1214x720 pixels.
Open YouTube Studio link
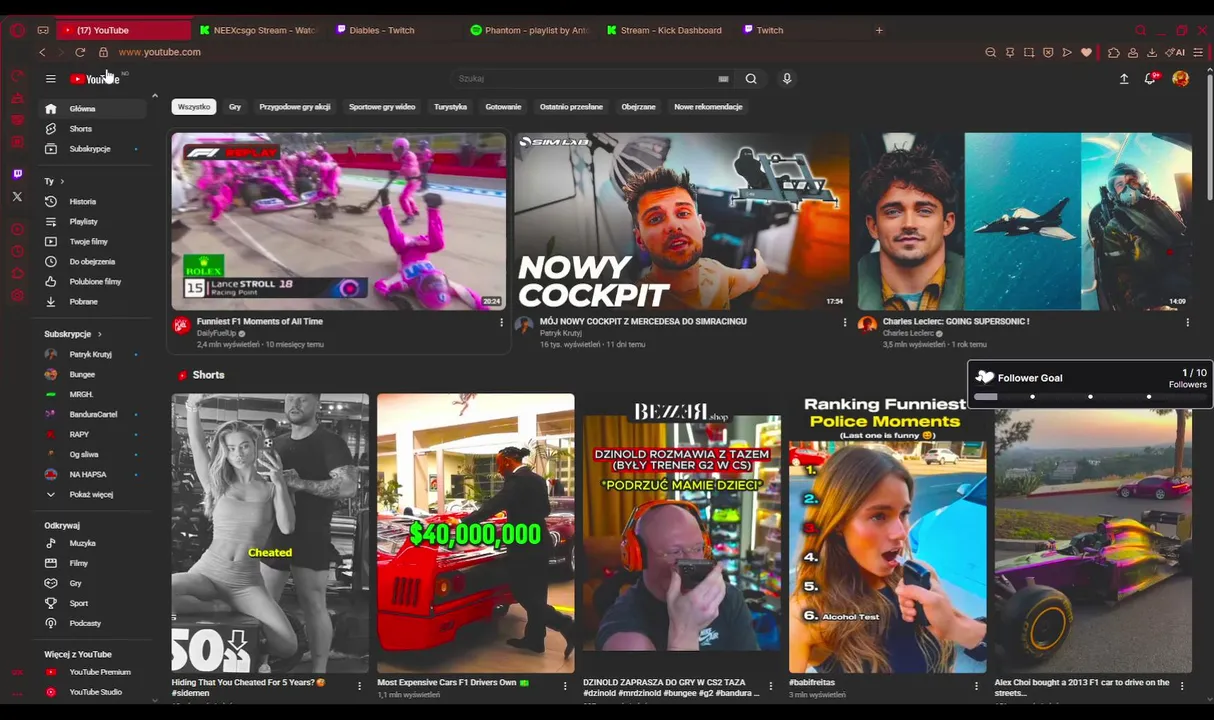(90, 692)
